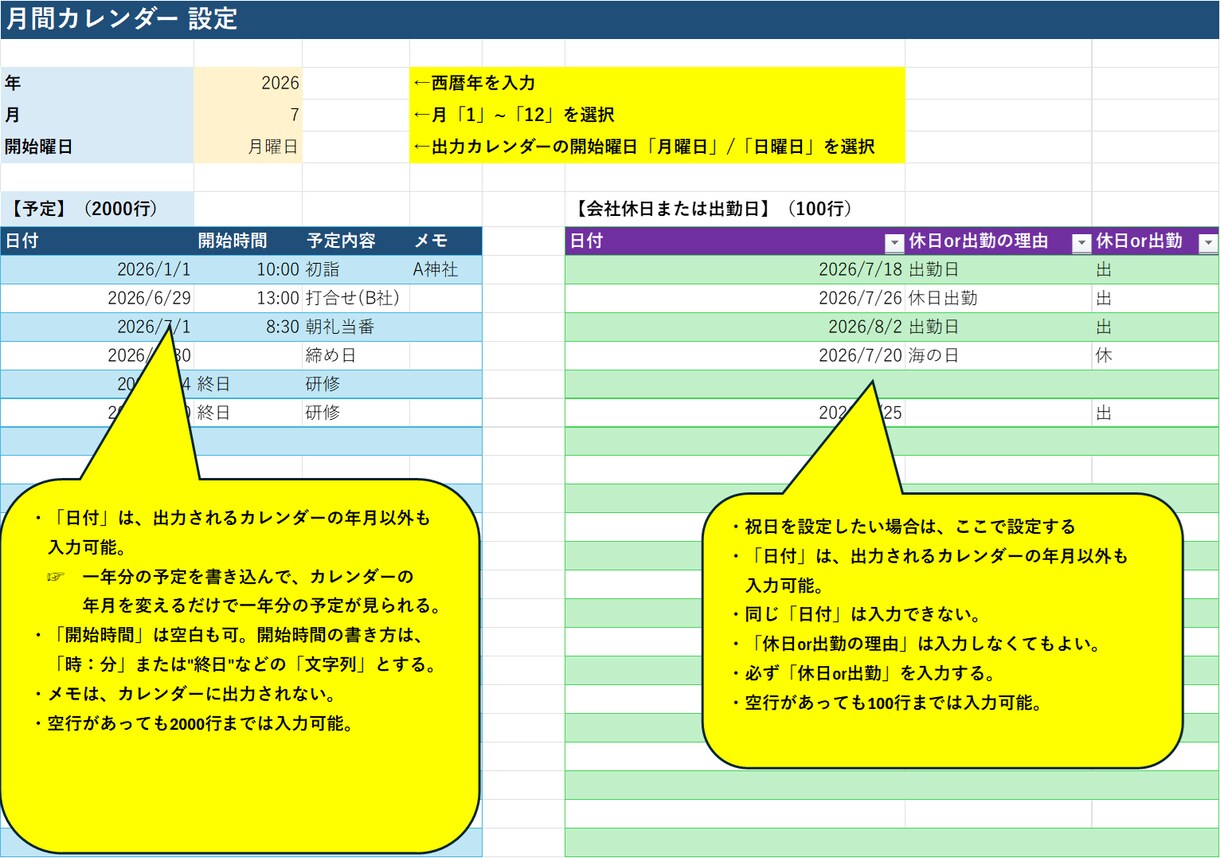
Task: Select the year value cell 2026
Action: coord(248,83)
